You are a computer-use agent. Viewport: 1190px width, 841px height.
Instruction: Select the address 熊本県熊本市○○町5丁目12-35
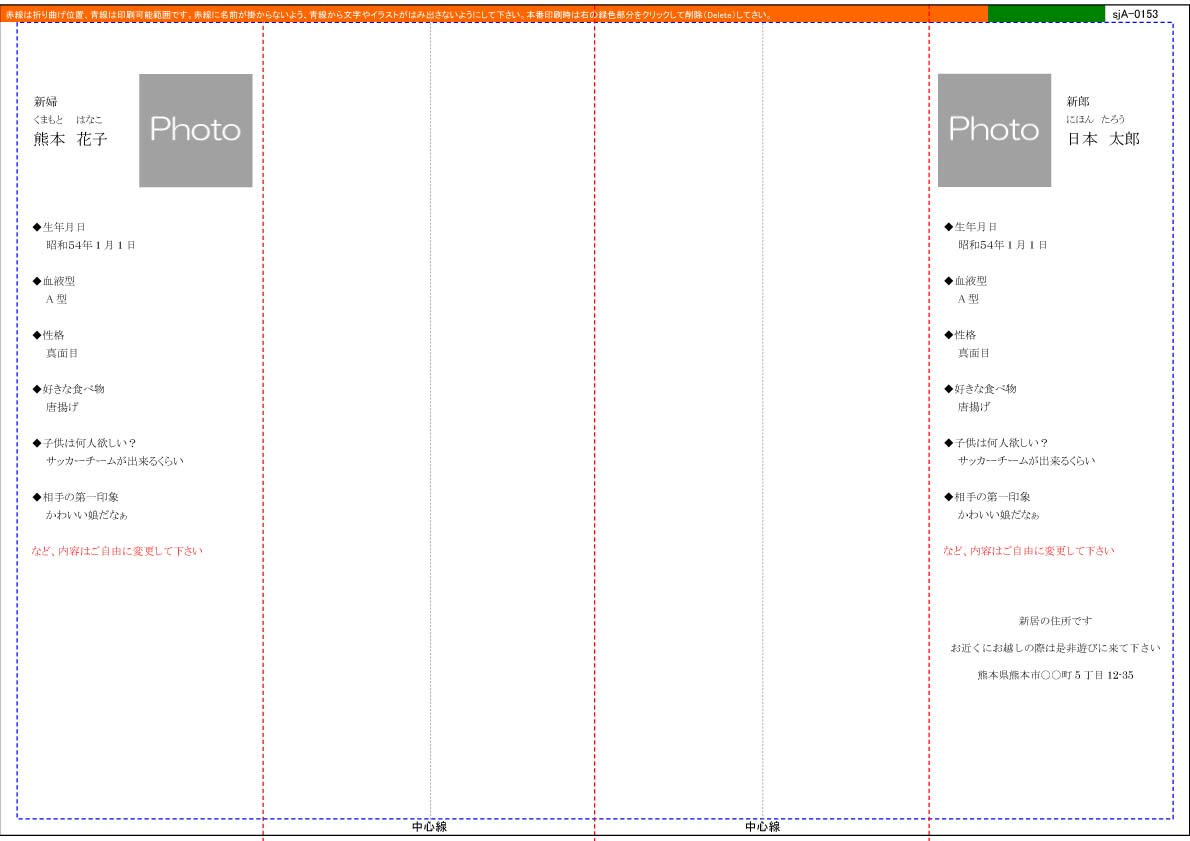tap(1055, 676)
